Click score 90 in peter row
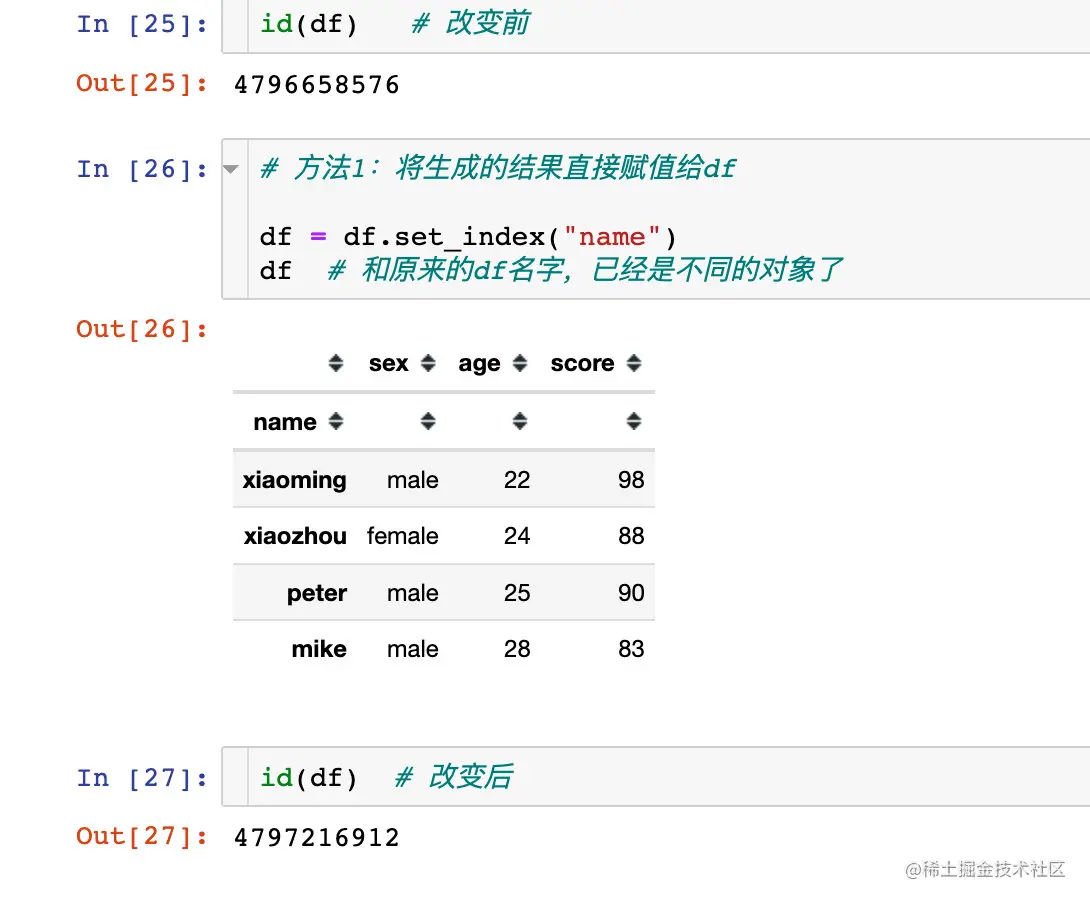This screenshot has width=1090, height=904. coord(631,593)
